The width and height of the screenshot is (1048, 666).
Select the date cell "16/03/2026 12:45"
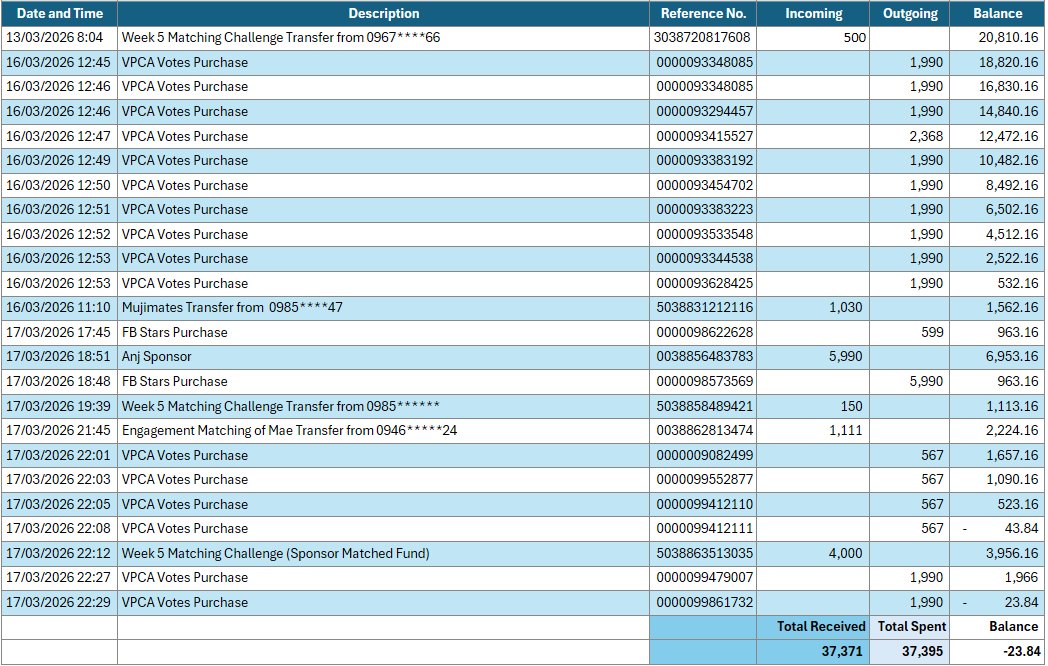click(x=59, y=62)
